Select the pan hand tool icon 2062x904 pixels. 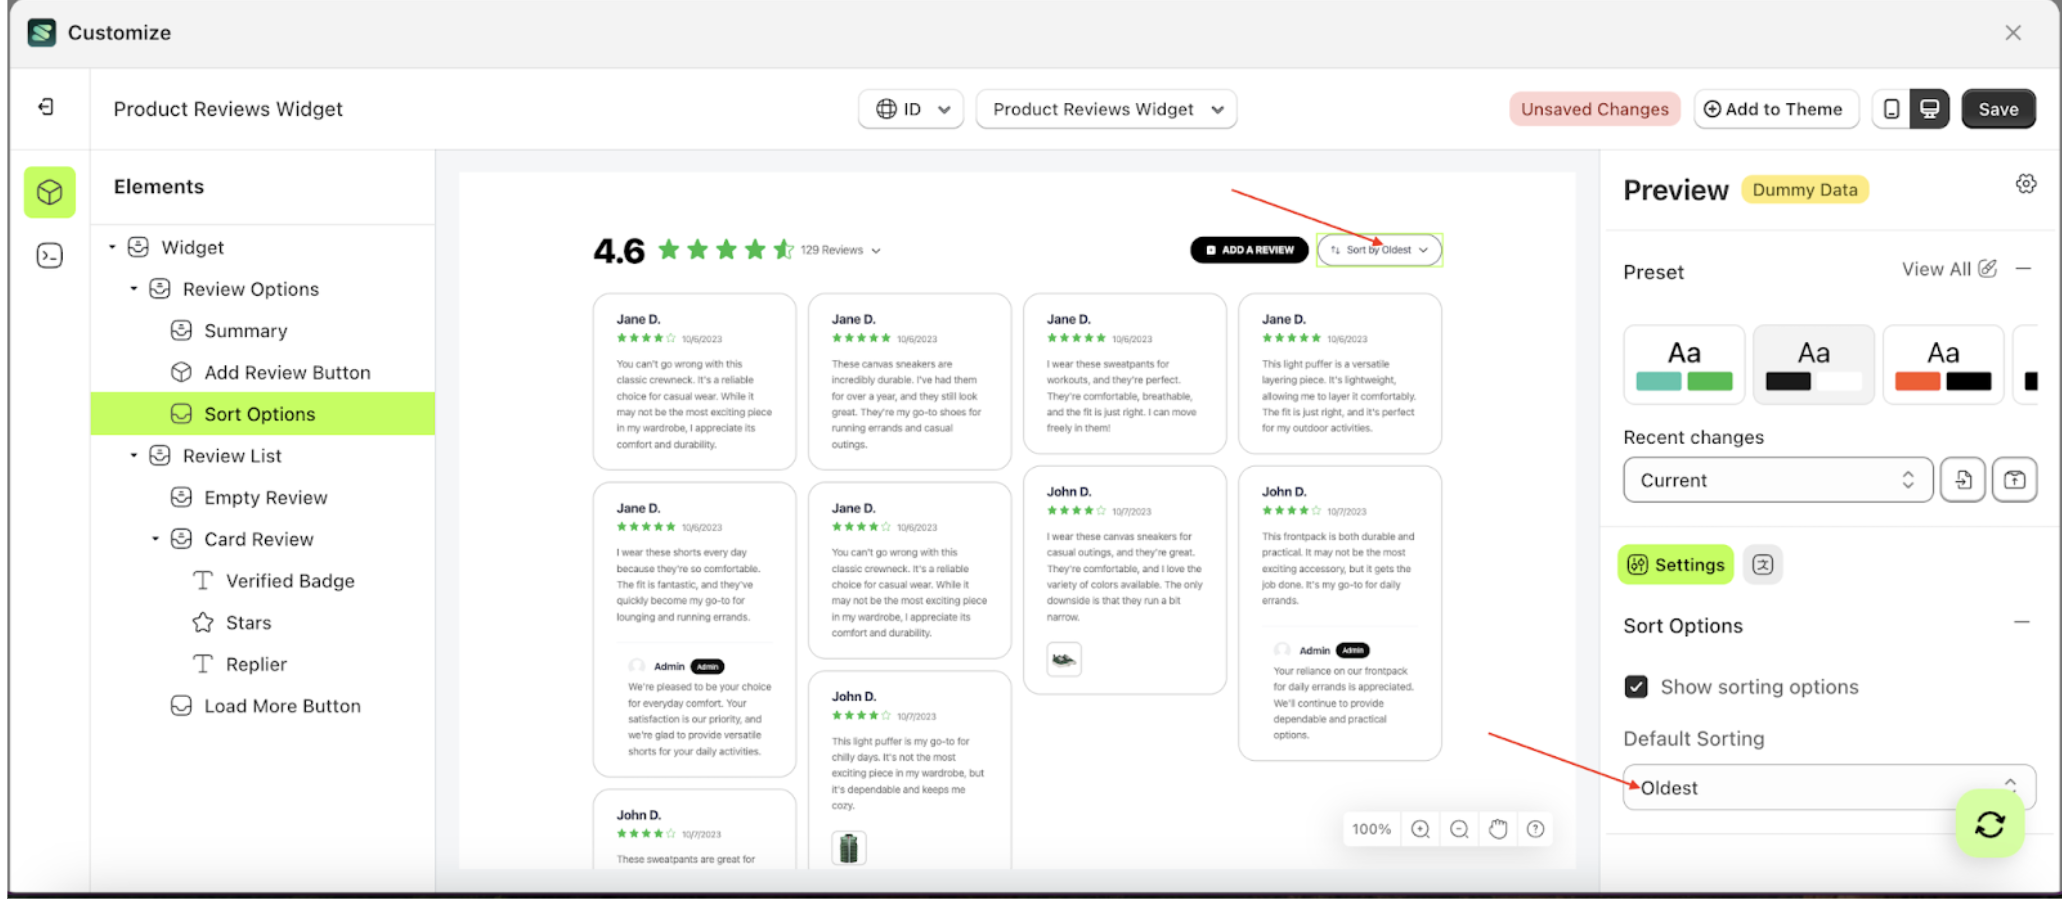[1497, 828]
